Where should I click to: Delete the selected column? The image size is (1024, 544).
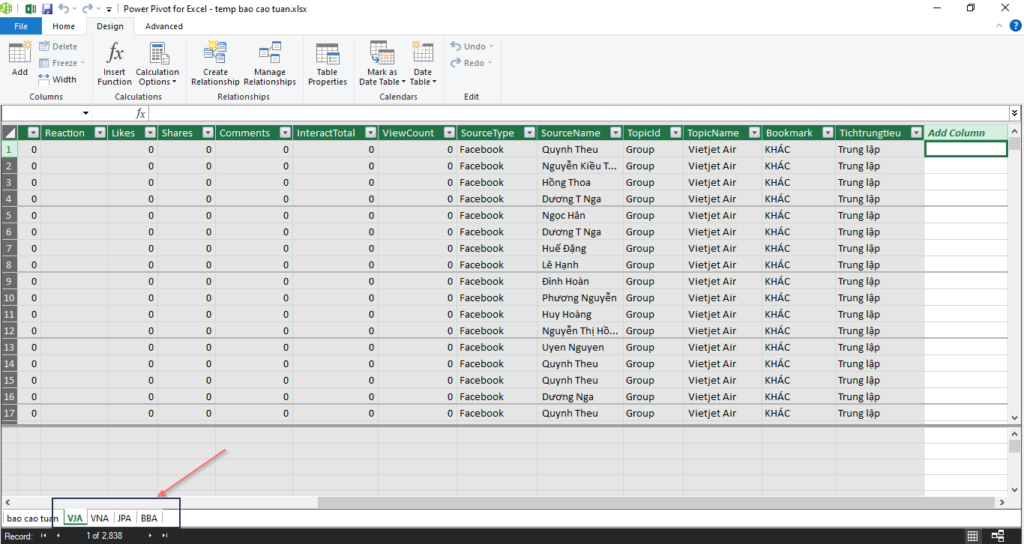point(58,46)
